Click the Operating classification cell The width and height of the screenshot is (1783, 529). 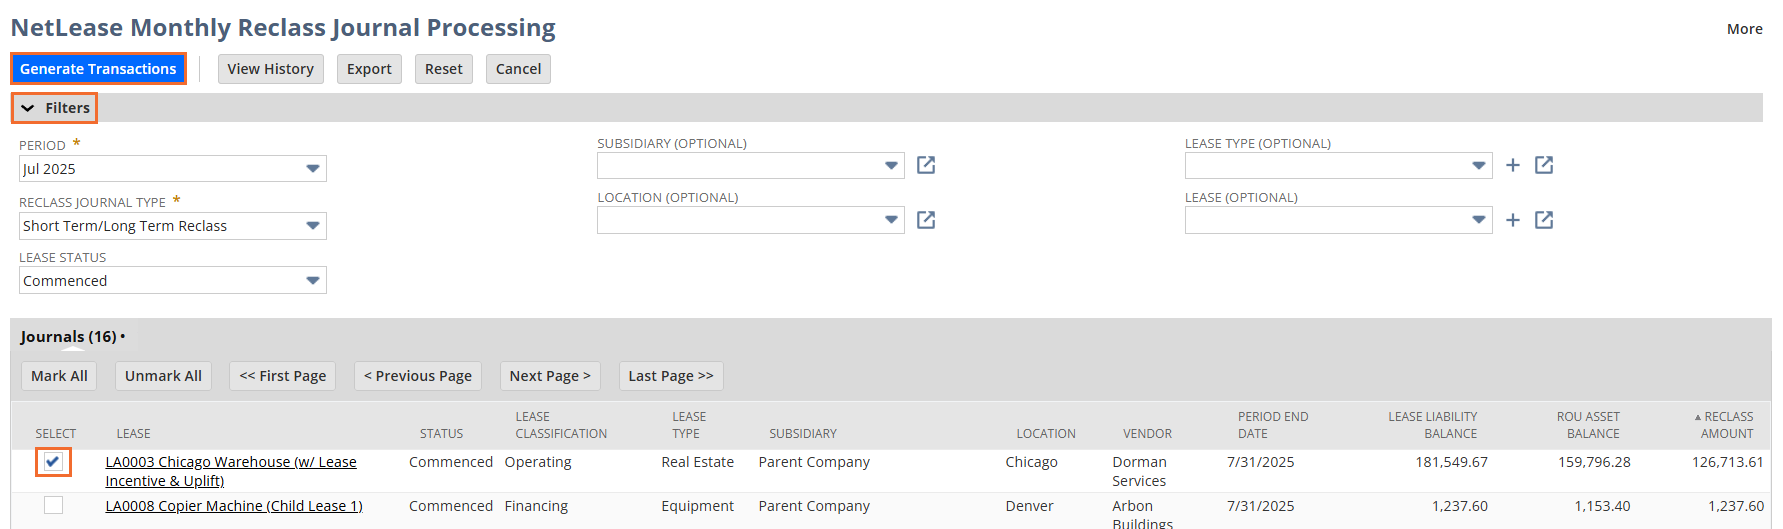click(538, 462)
